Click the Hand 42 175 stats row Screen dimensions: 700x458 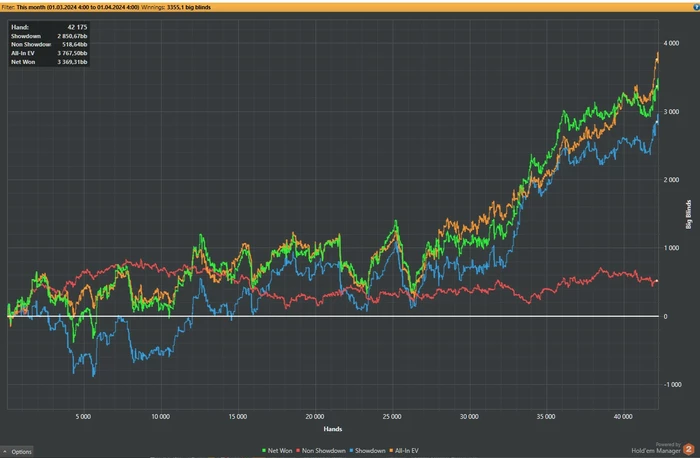coord(49,27)
